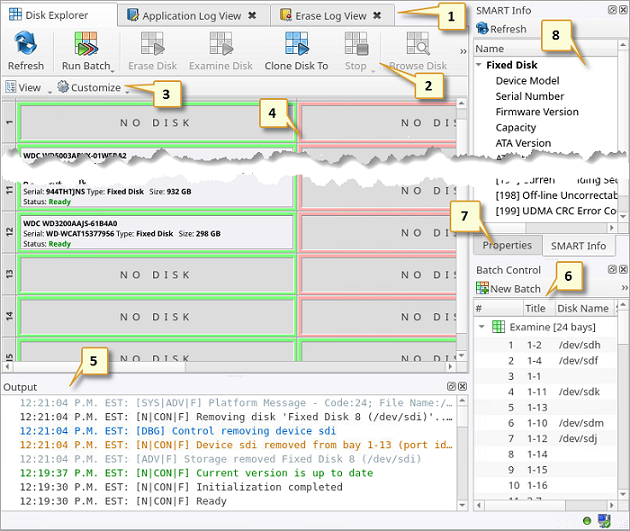Viewport: 630px width, 531px height.
Task: Undock the SMART Info panel
Action: click(612, 10)
